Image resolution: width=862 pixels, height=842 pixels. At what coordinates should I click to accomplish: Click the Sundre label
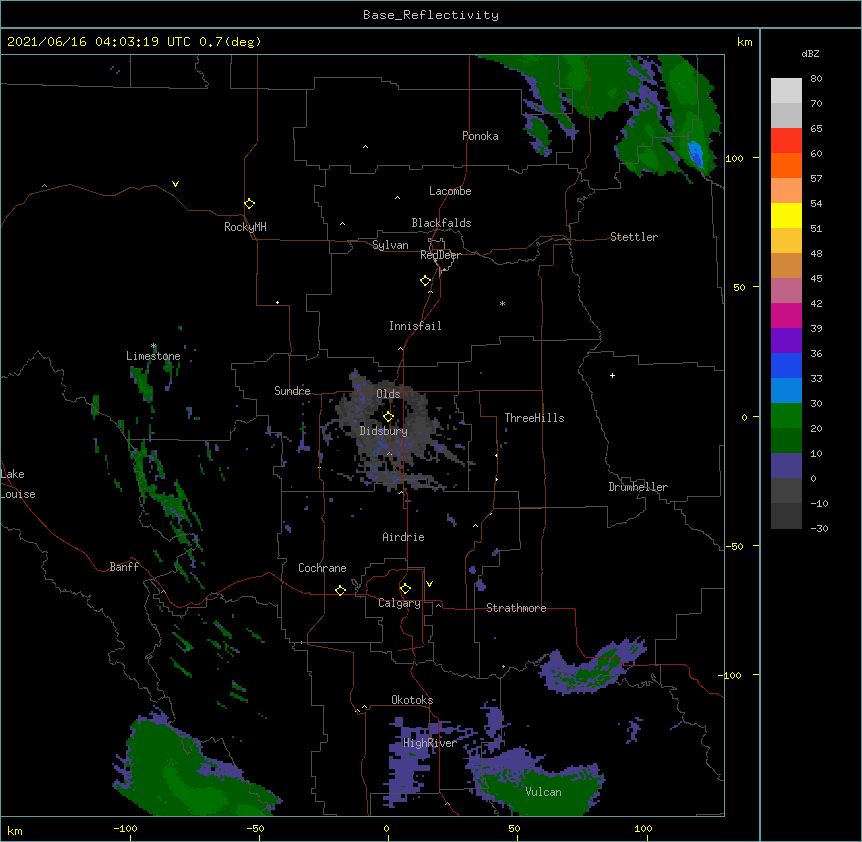click(x=292, y=391)
